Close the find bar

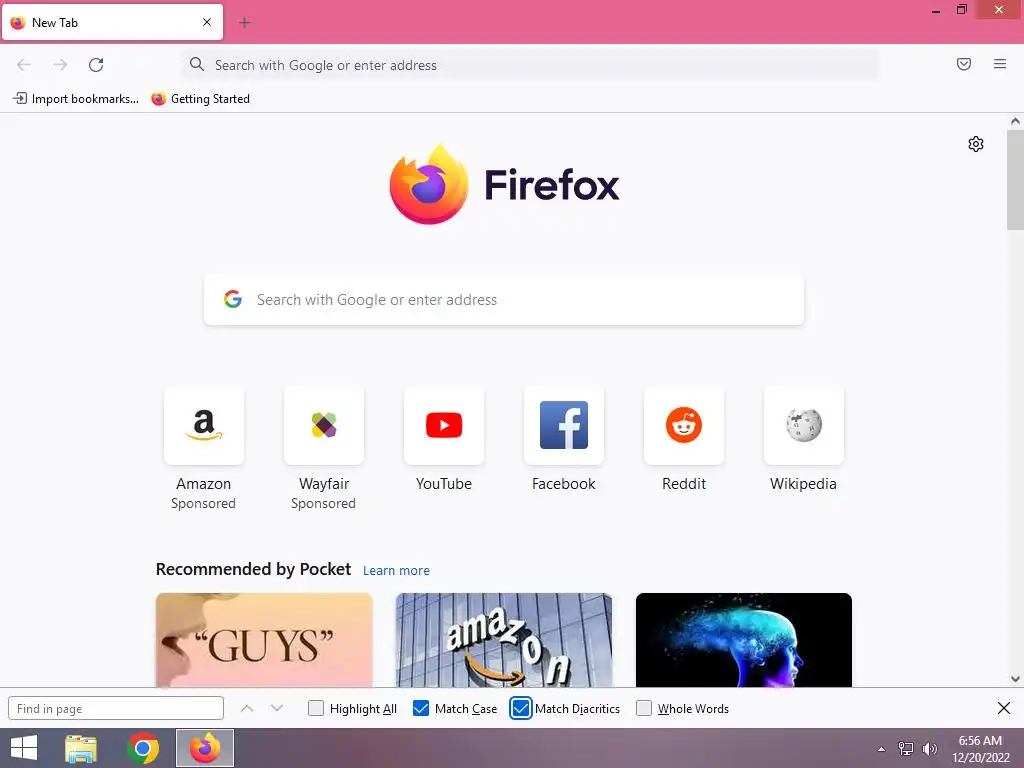1004,708
